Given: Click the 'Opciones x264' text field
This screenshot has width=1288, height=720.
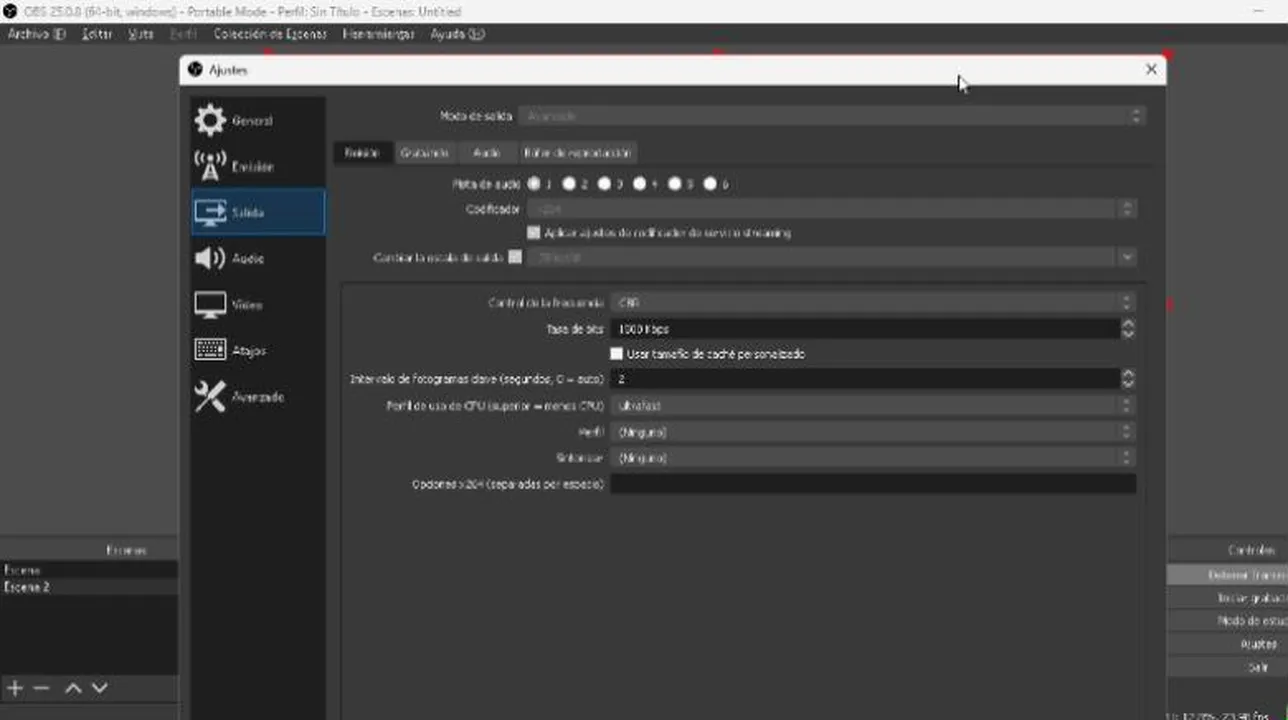Looking at the screenshot, I should click(873, 484).
